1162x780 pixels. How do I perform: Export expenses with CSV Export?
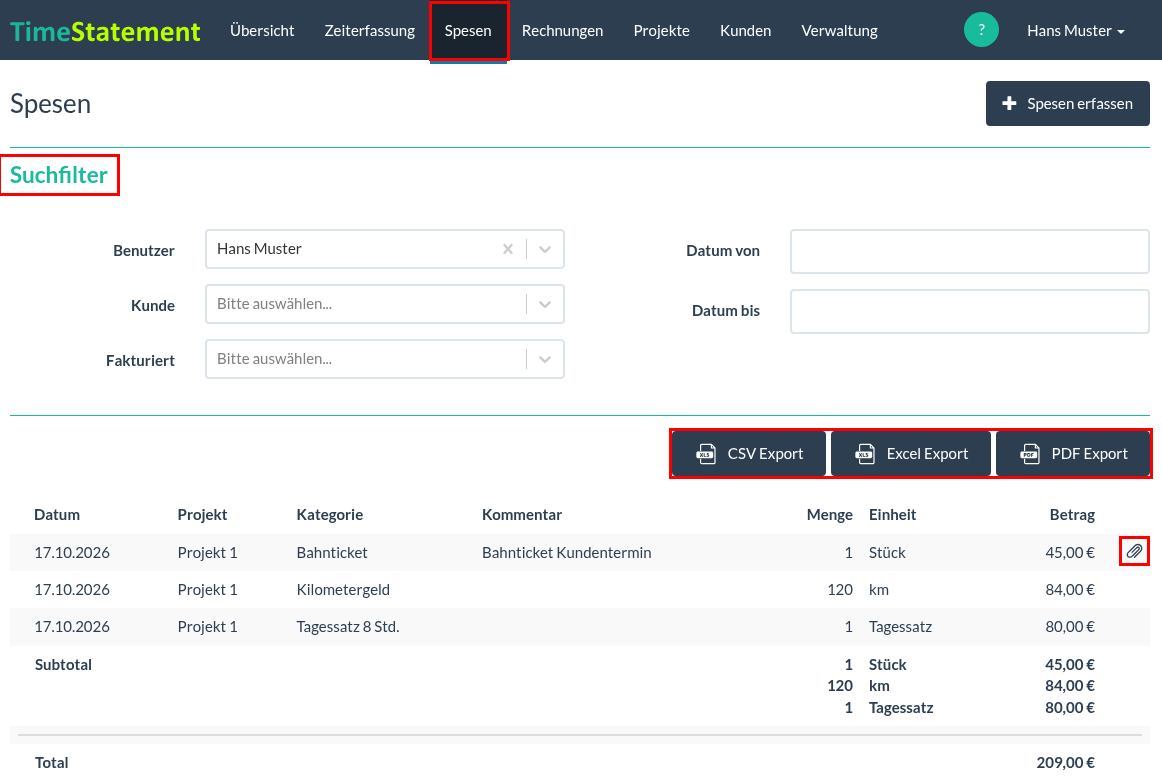click(749, 453)
